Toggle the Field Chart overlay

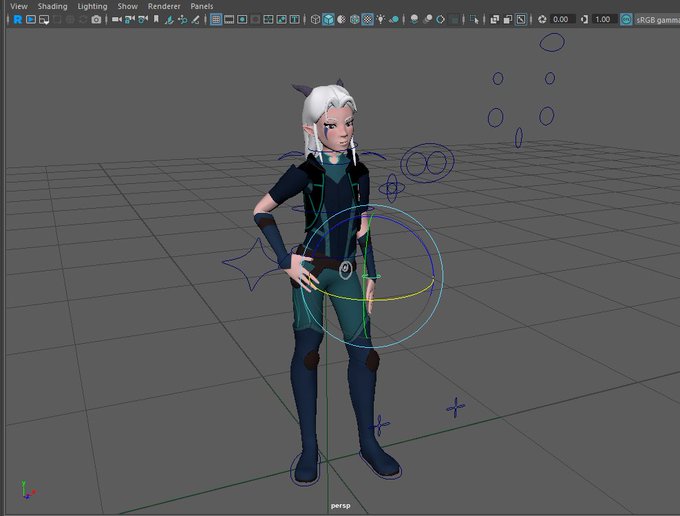[x=268, y=20]
